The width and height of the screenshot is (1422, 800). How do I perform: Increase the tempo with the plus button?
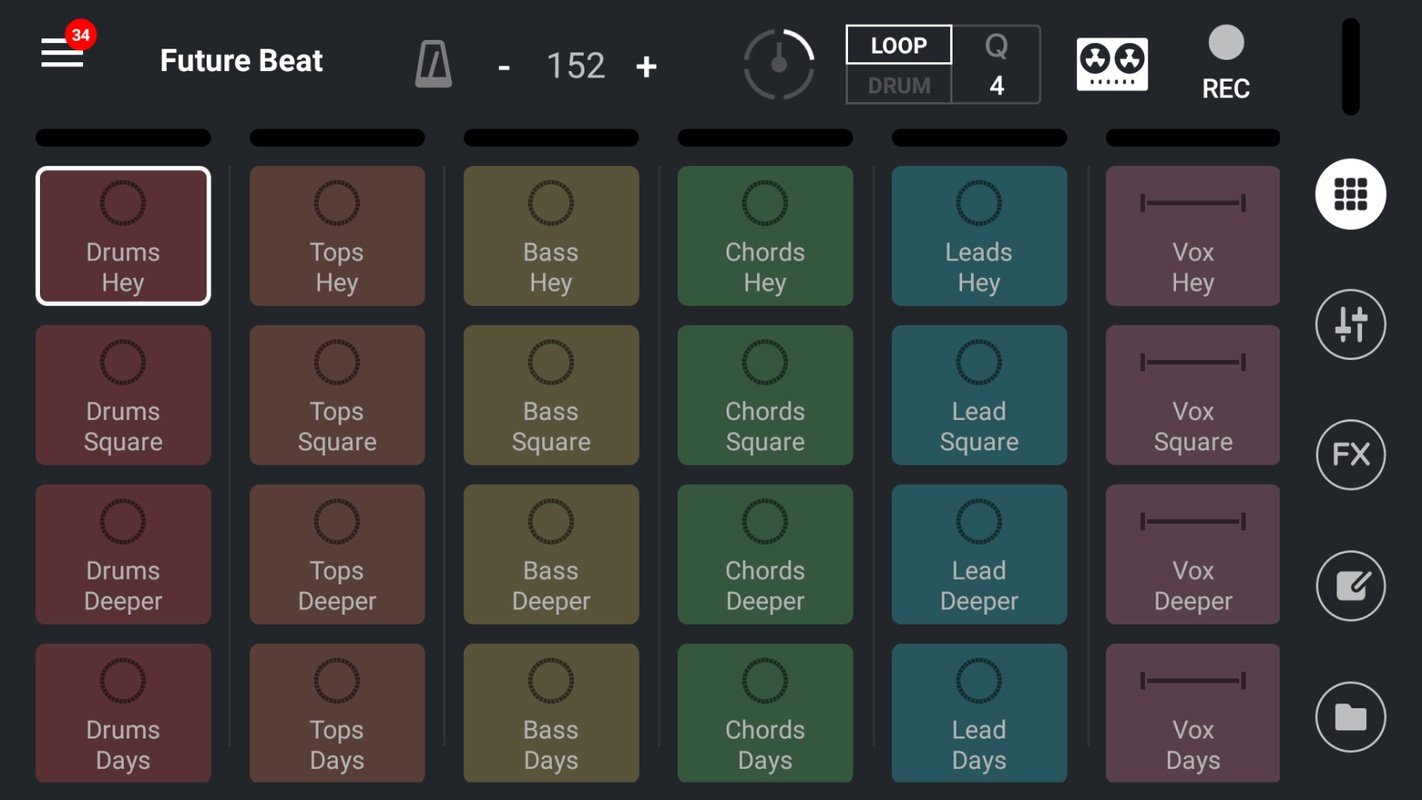click(646, 65)
